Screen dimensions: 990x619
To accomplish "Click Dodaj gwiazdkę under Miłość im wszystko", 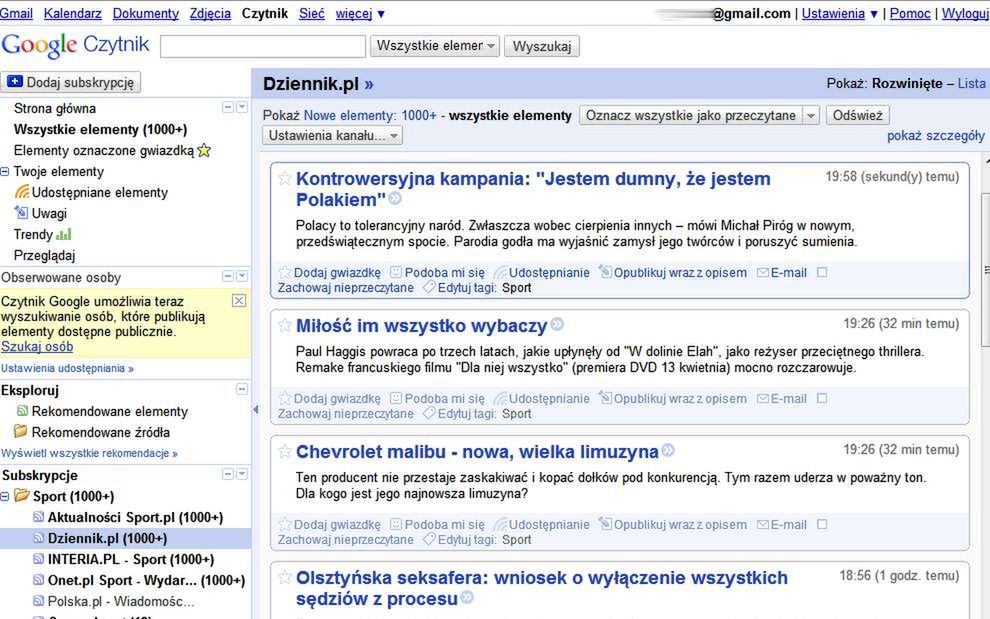I will [330, 399].
